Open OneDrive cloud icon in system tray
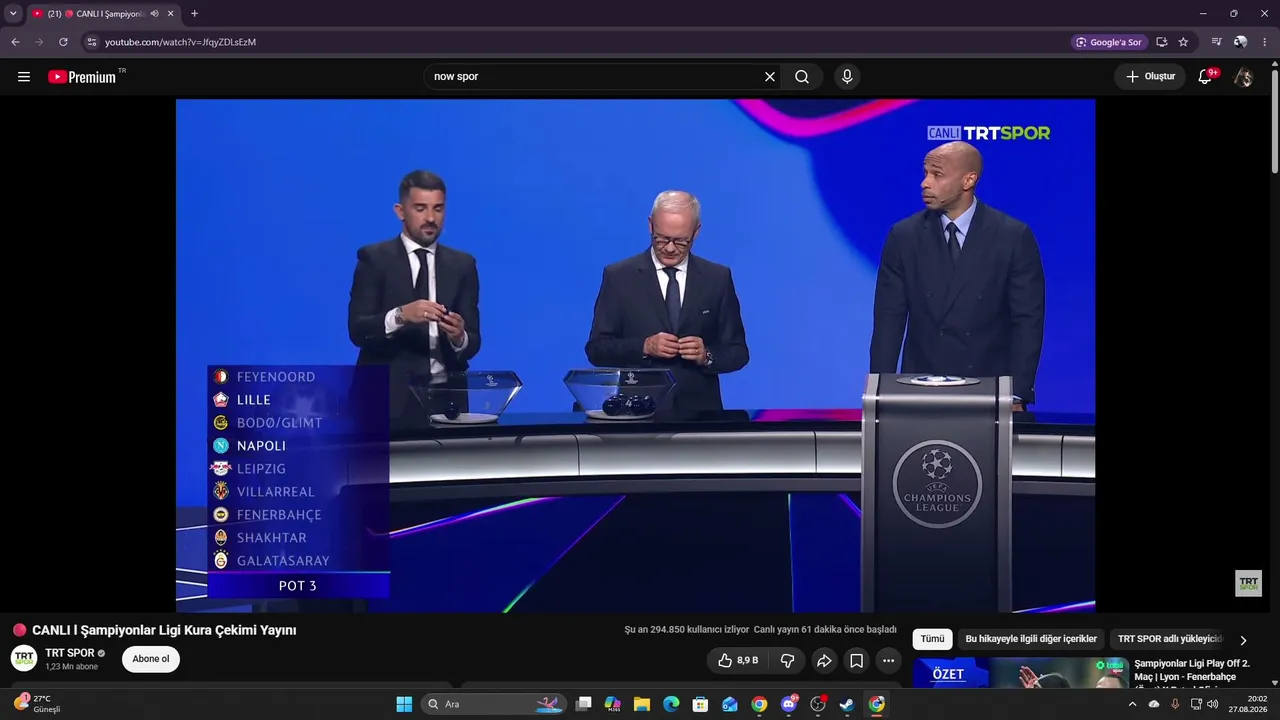 (1154, 704)
